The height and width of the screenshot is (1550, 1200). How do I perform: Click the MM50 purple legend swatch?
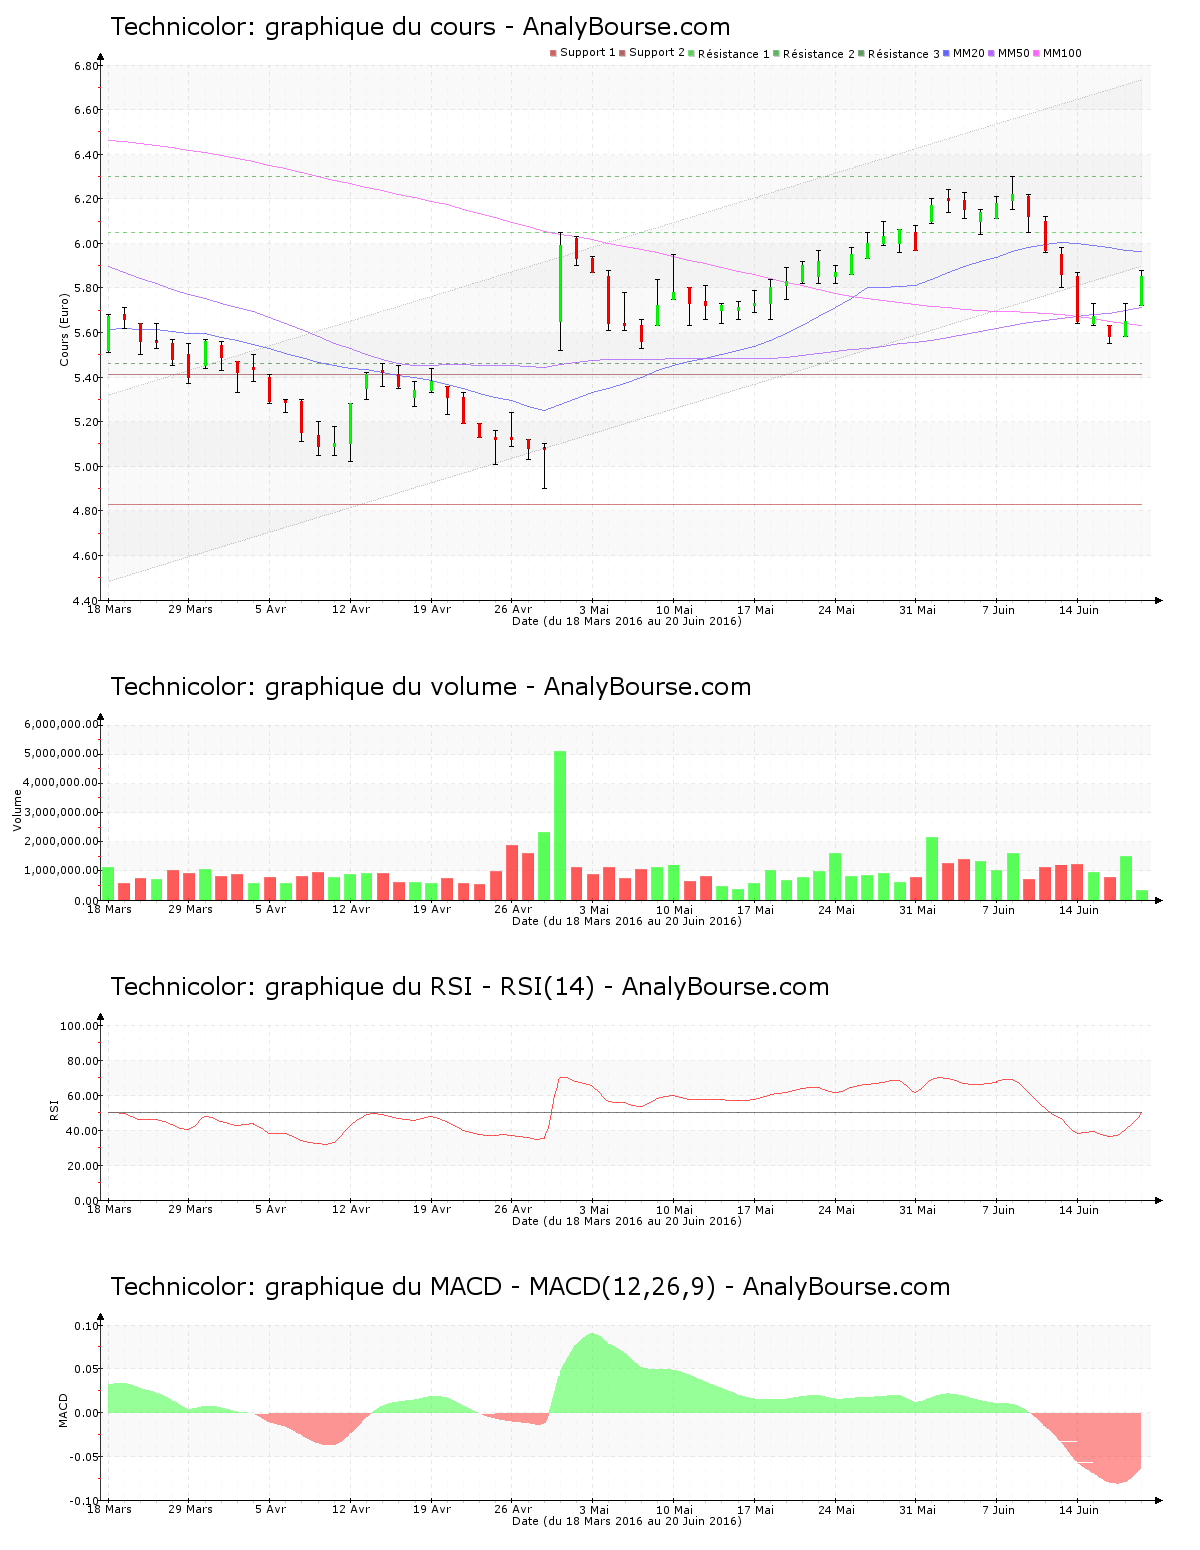[992, 53]
